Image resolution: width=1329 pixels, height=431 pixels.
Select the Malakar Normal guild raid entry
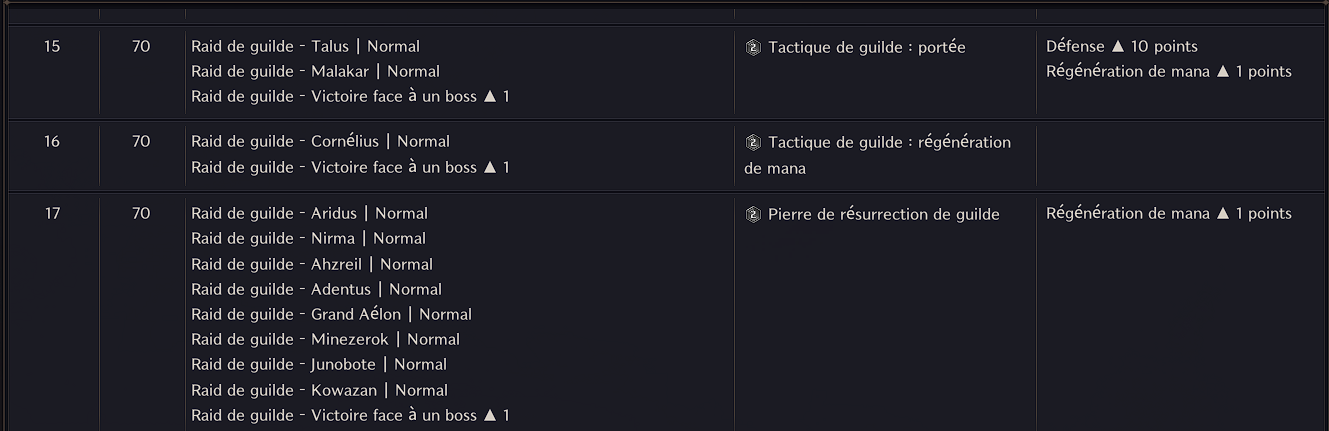click(315, 71)
